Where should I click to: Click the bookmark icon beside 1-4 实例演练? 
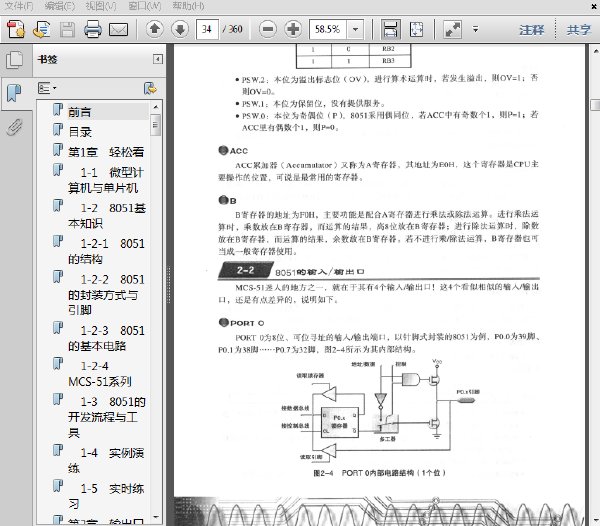(x=58, y=450)
